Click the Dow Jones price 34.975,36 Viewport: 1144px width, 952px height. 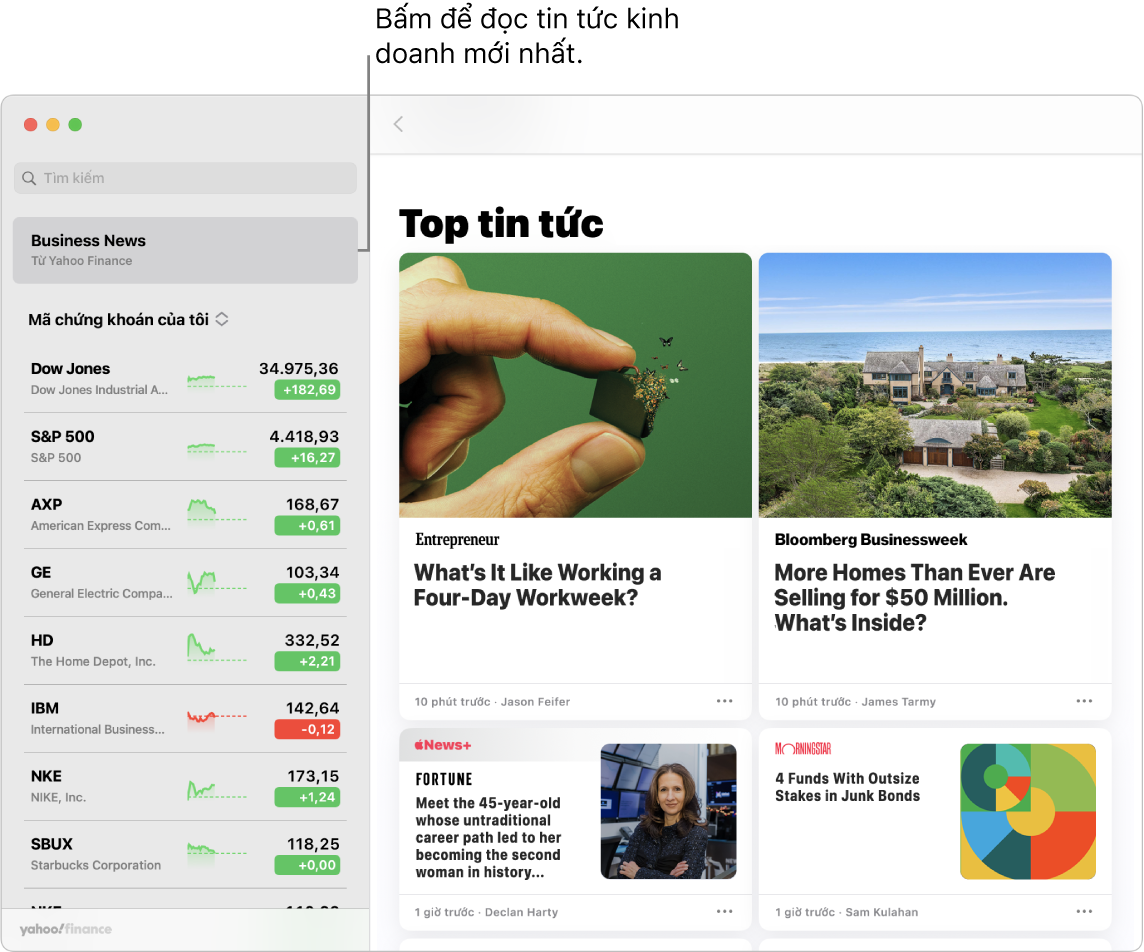click(x=298, y=368)
